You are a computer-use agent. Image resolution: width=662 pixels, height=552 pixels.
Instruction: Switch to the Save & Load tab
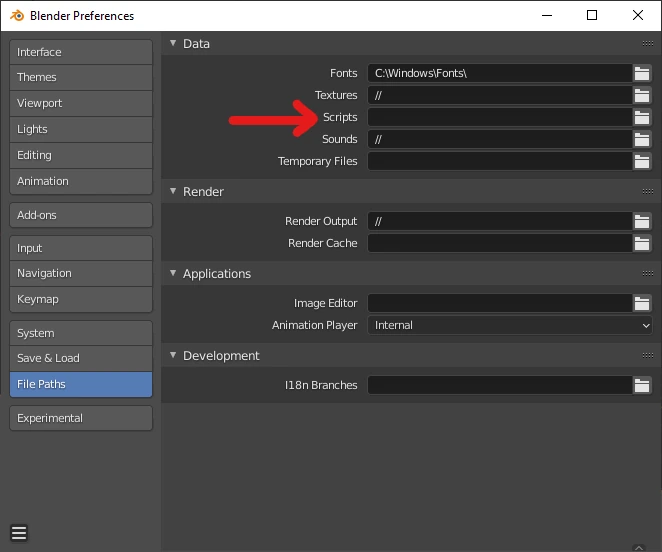tap(81, 358)
